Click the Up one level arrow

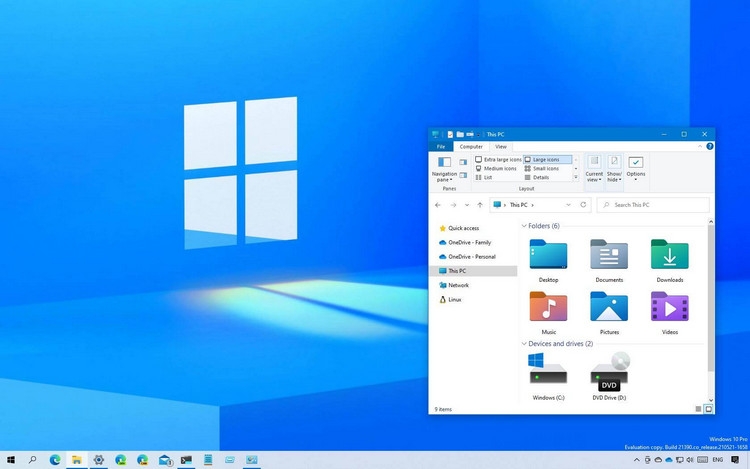[x=480, y=205]
